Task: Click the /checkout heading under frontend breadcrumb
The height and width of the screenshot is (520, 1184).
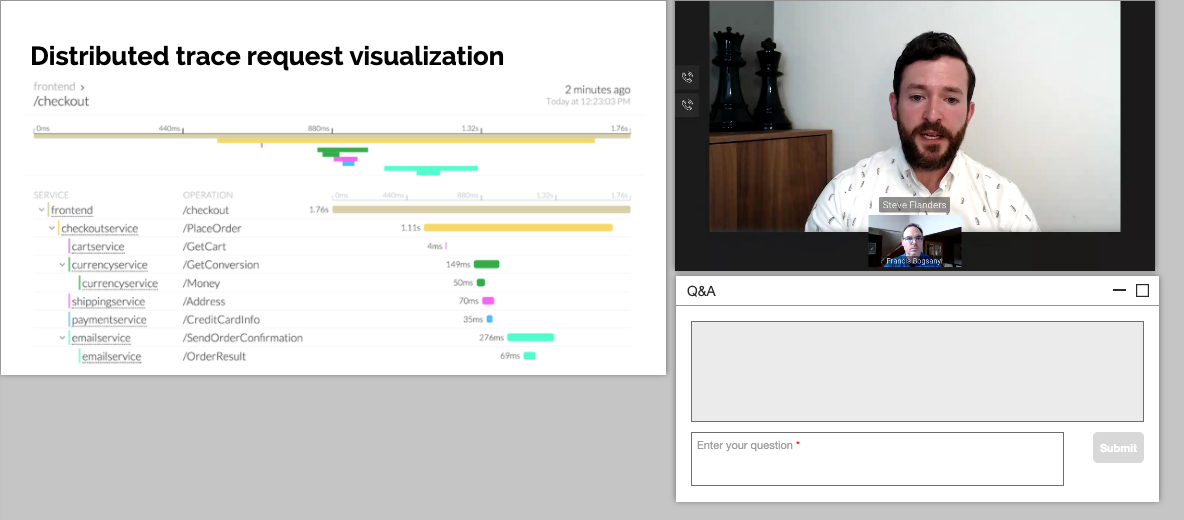Action: (x=61, y=101)
